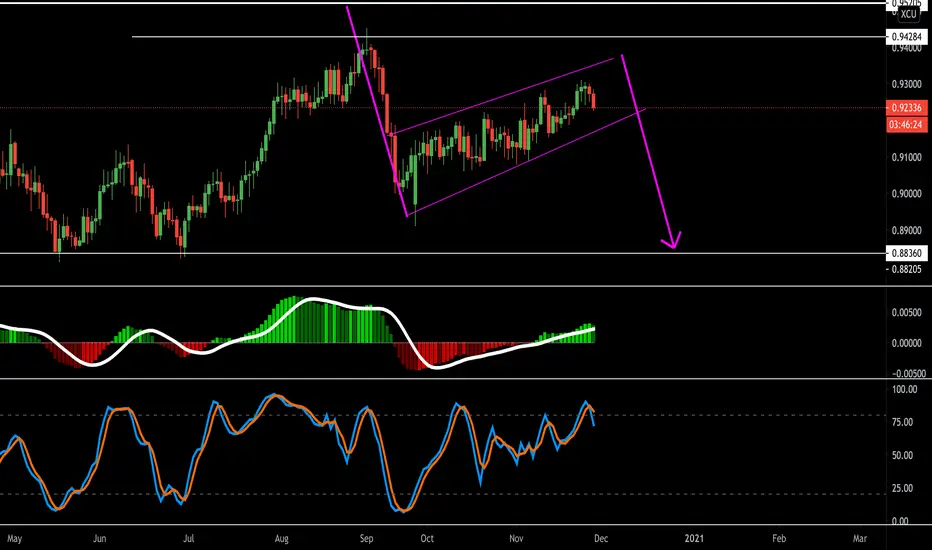Click the Aug label on time axis
Viewport: 932px width, 550px height.
[281, 539]
